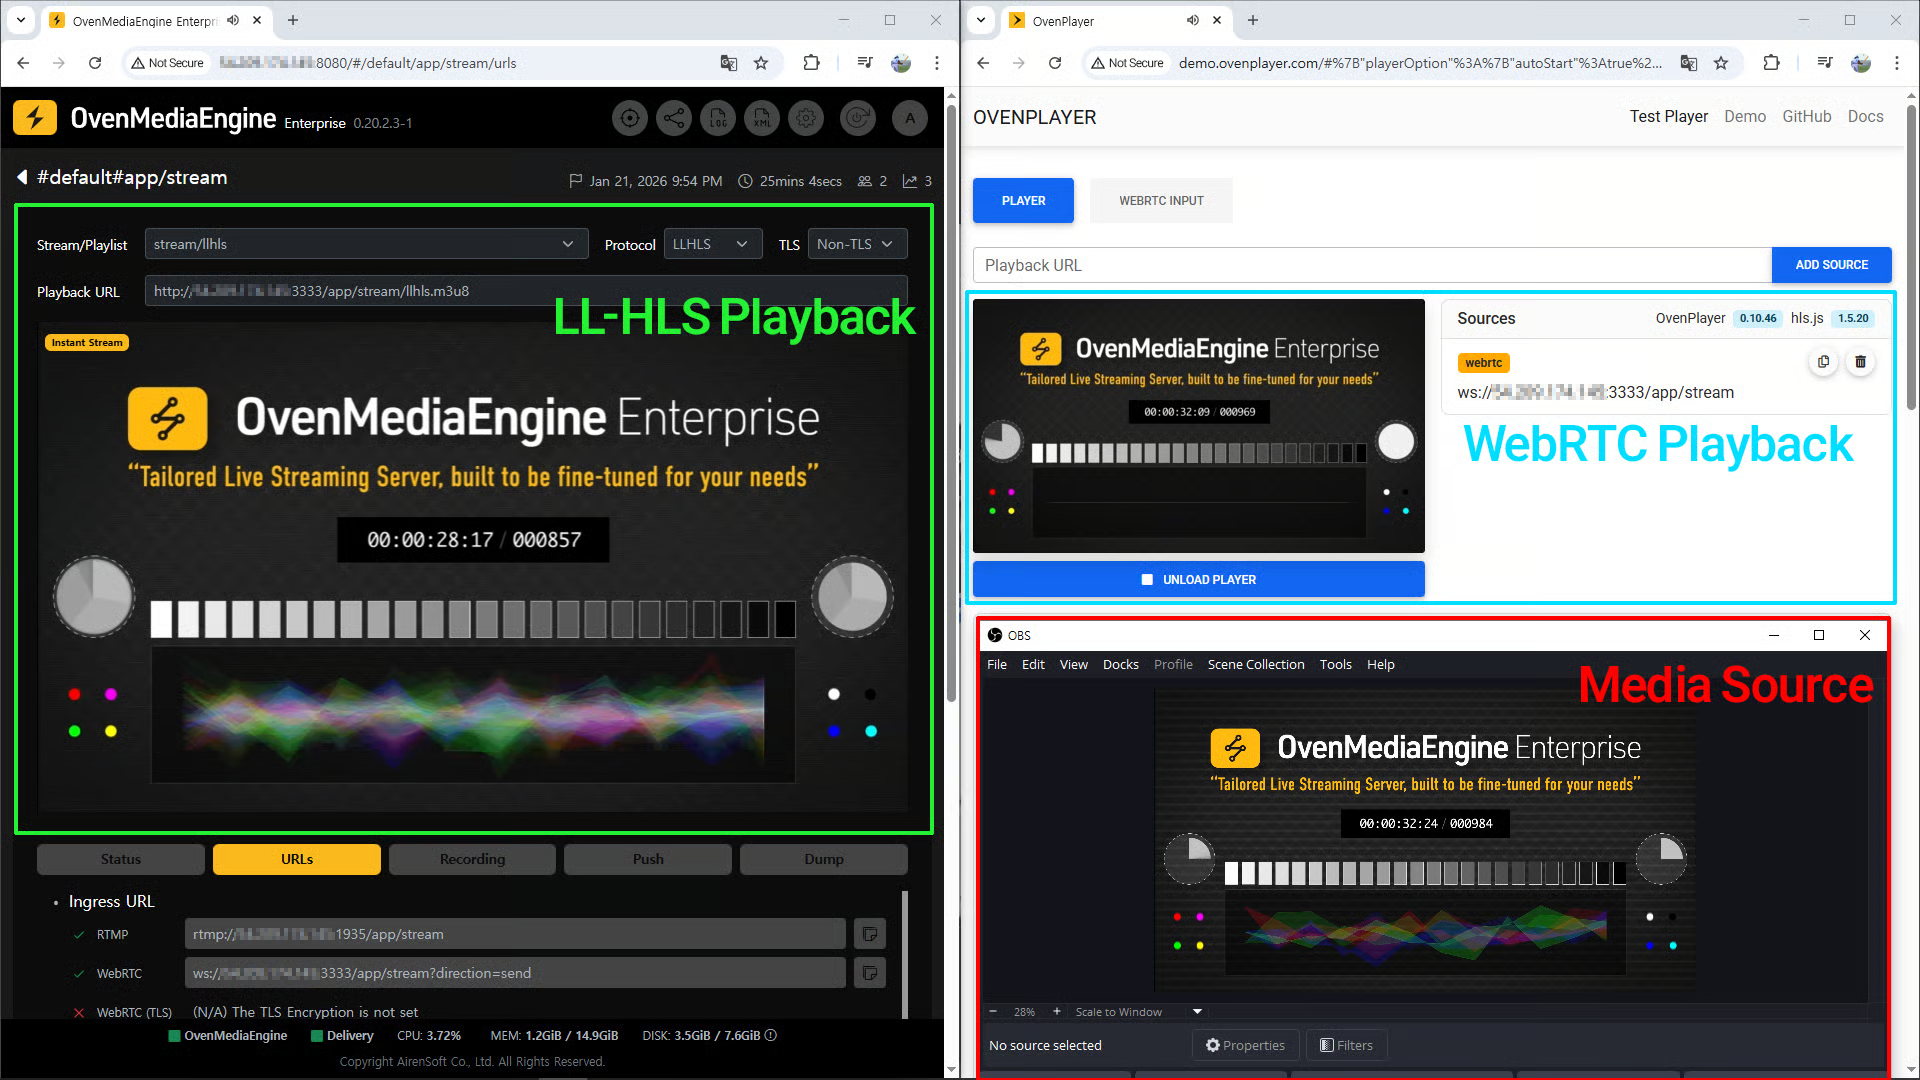Go back using arrow beside #default#app/stream
The image size is (1920, 1080).
22,178
